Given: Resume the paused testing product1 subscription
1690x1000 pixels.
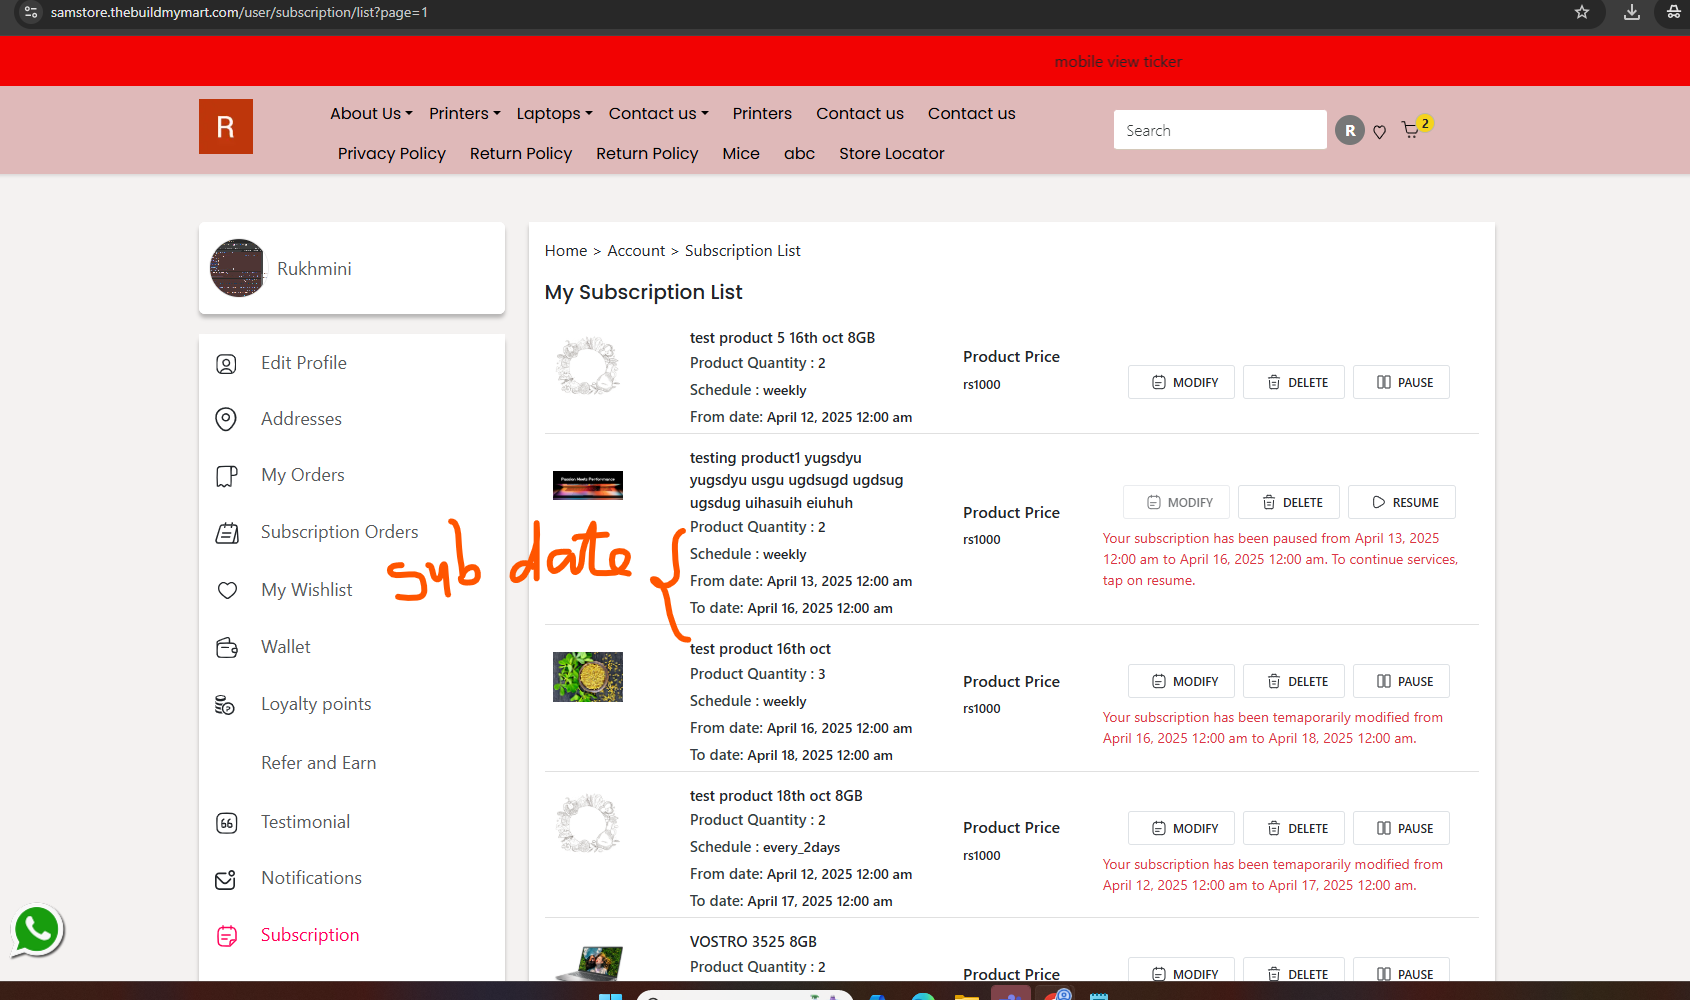Looking at the screenshot, I should coord(1402,502).
